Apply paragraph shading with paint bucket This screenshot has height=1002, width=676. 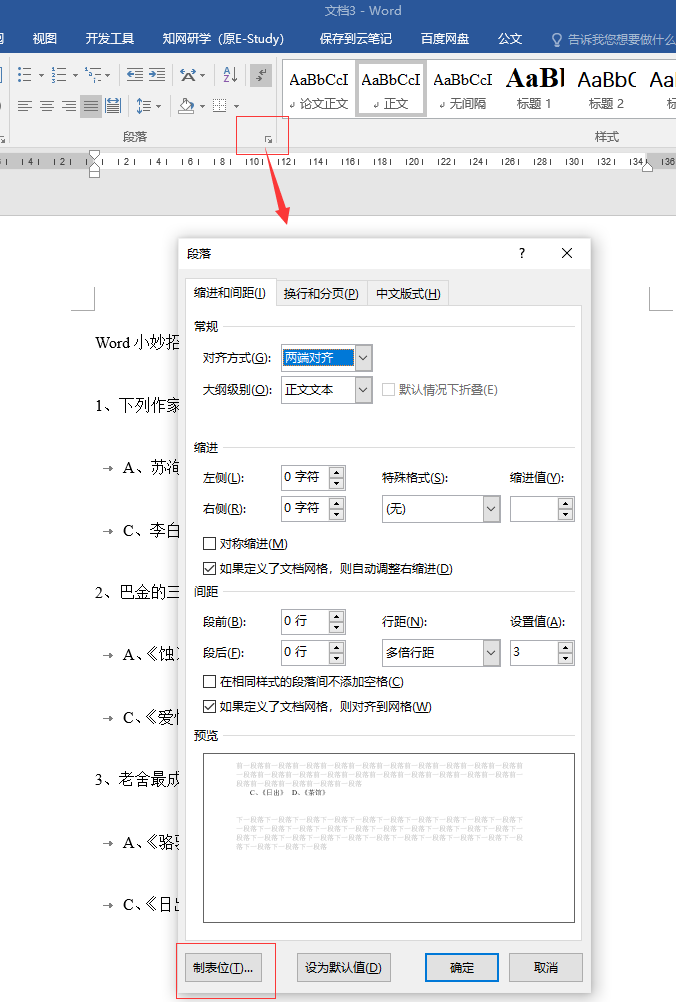point(186,105)
